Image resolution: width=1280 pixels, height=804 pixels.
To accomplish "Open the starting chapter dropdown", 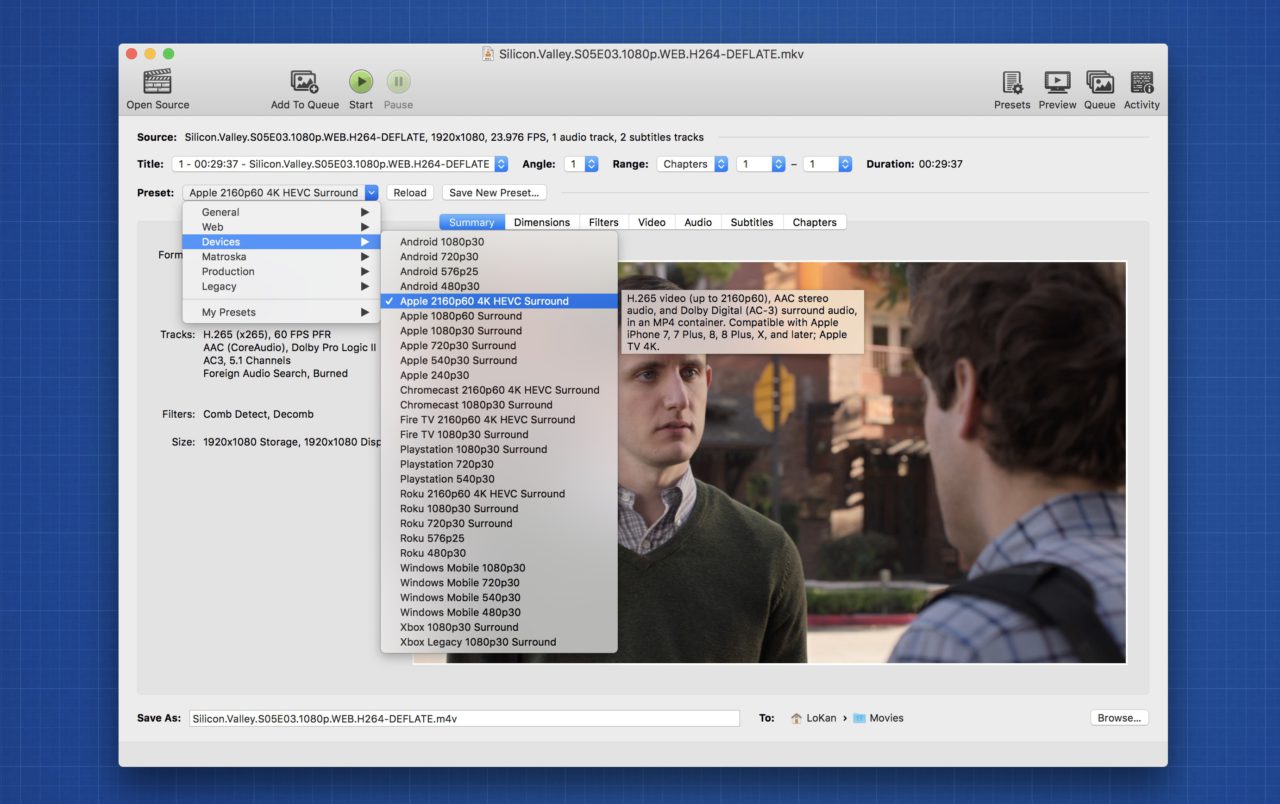I will click(761, 164).
